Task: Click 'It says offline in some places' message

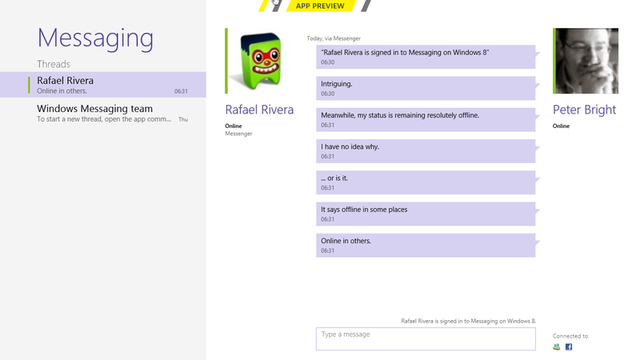Action: [x=426, y=214]
